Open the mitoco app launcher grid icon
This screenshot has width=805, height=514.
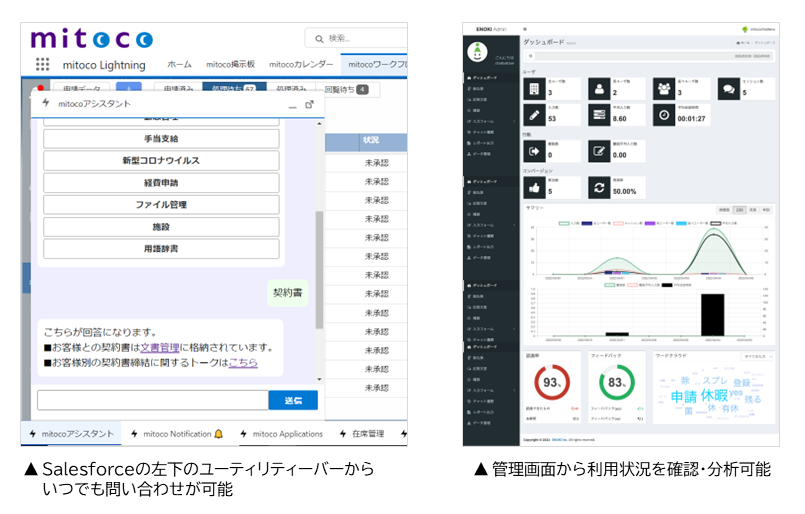[x=42, y=64]
